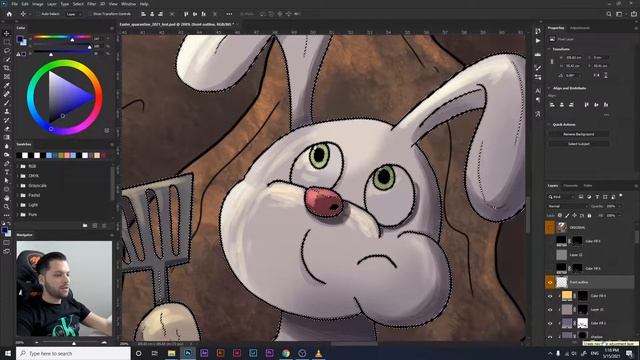Switch to the Paths tab
The width and height of the screenshot is (640, 360).
point(588,186)
